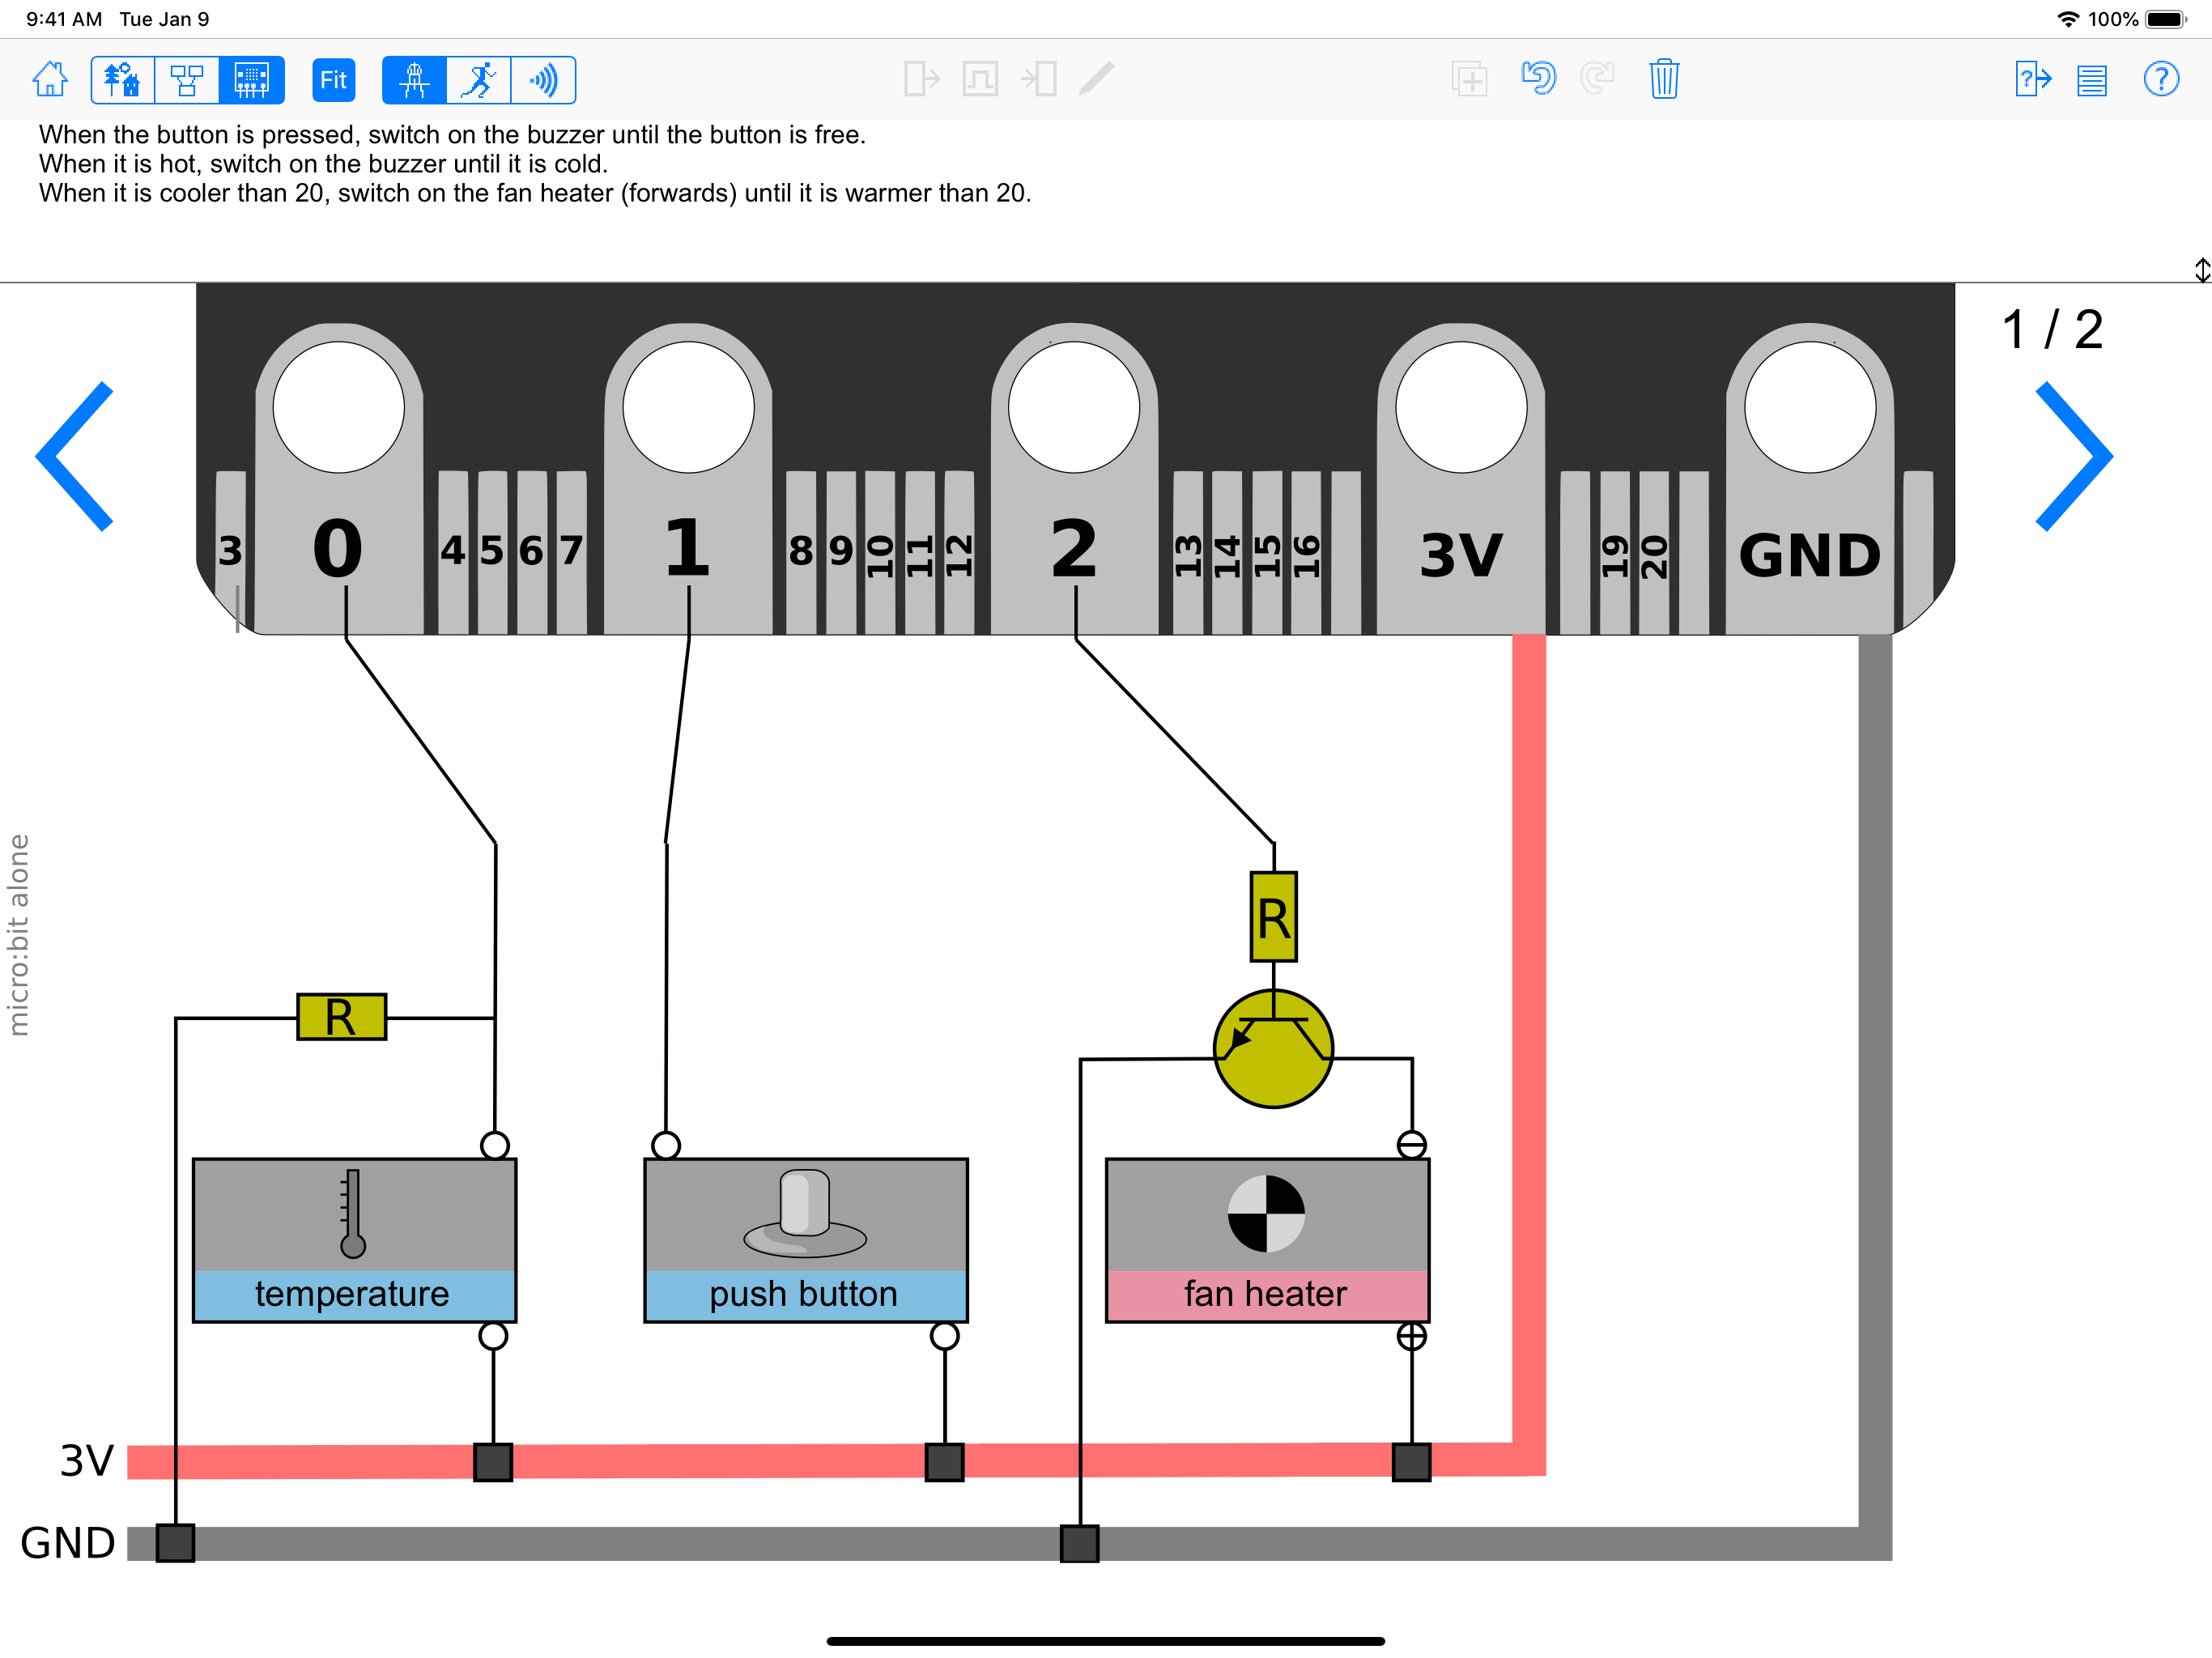Open the question-arrow export icon
Screen dimensions: 2212x1658
coord(2033,79)
